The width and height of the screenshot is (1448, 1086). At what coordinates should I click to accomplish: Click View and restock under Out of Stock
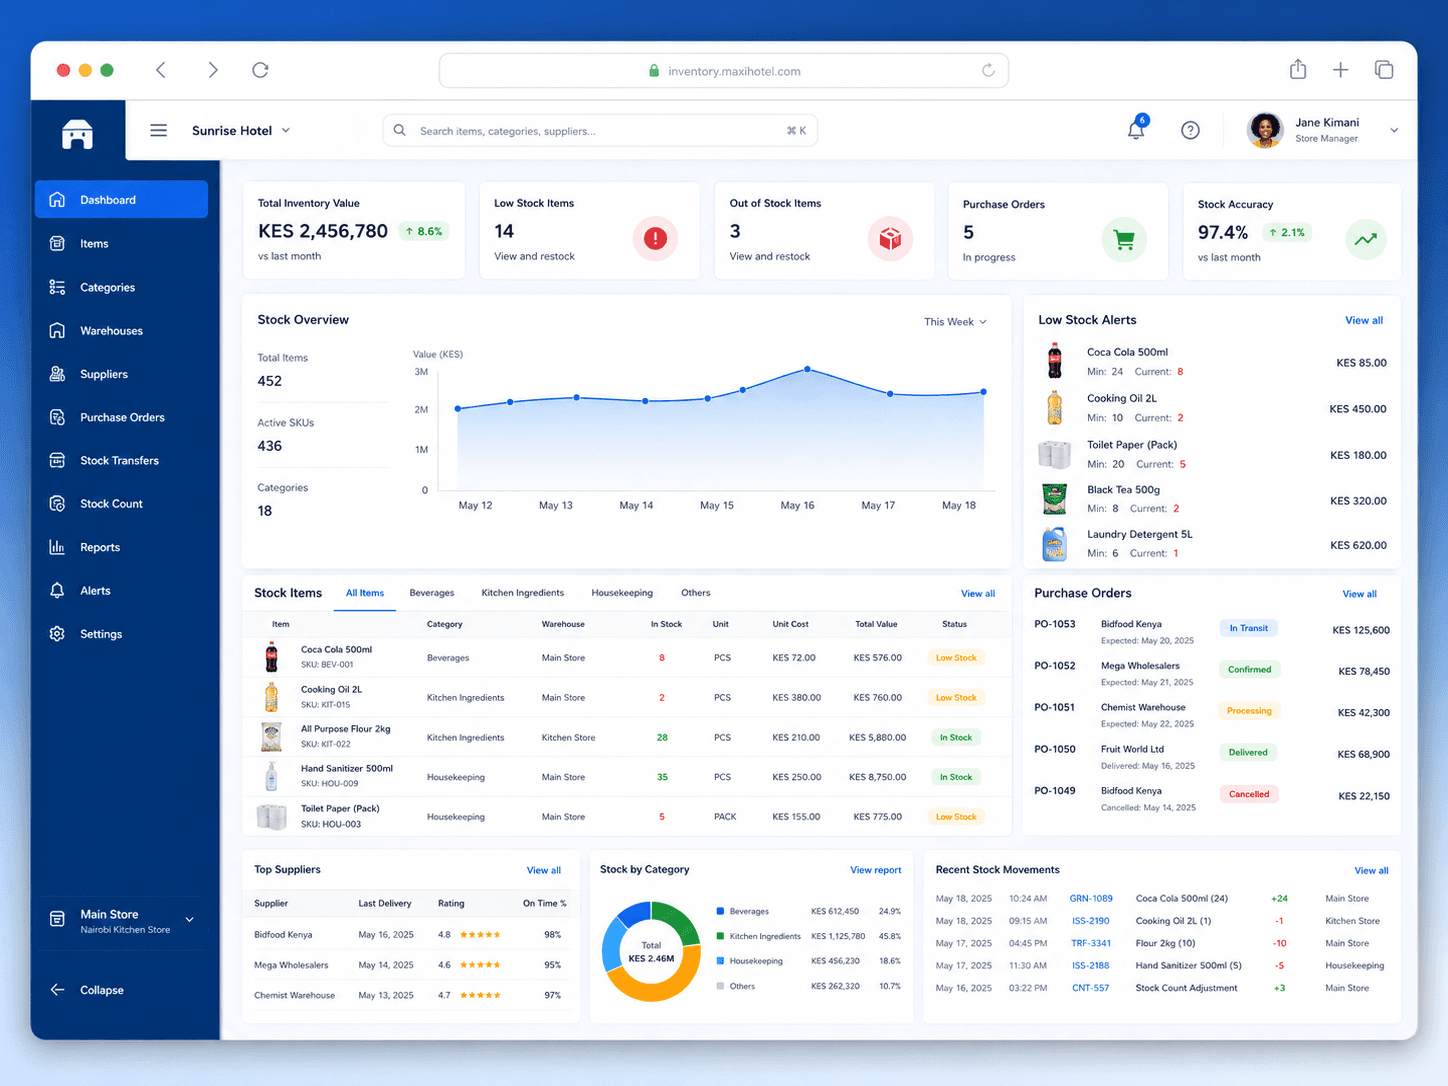[770, 257]
